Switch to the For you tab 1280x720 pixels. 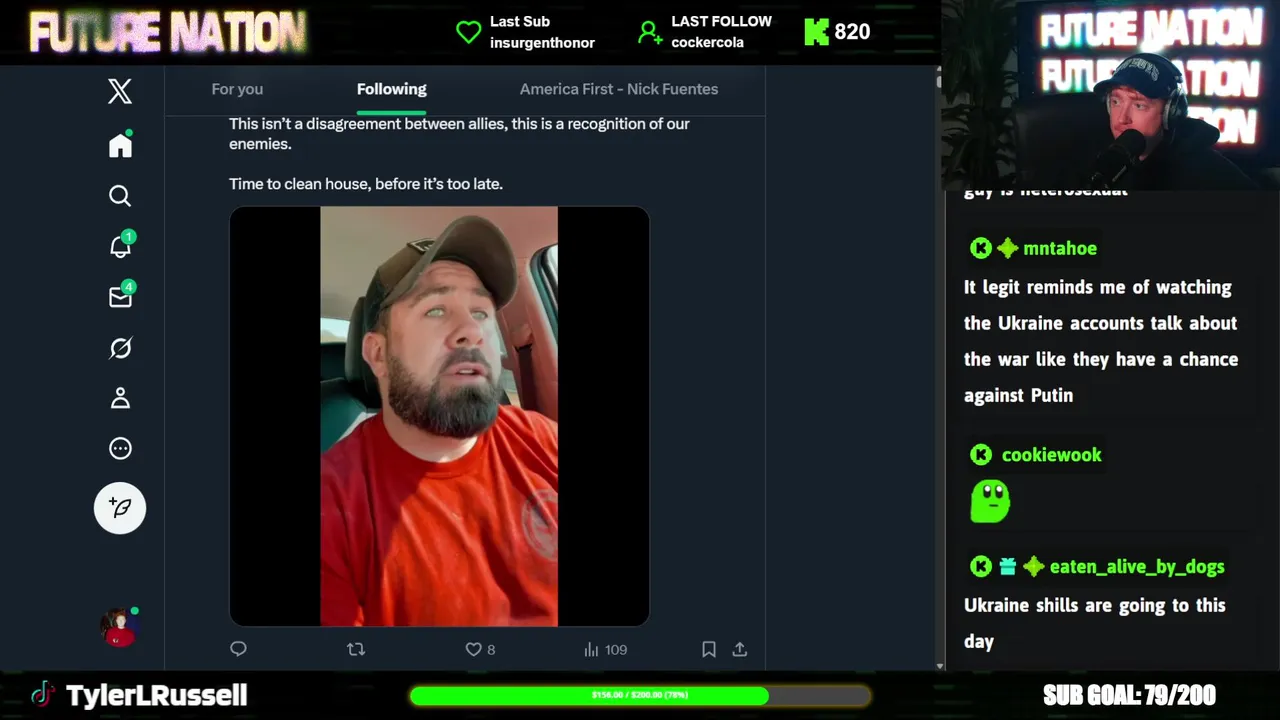click(x=237, y=89)
